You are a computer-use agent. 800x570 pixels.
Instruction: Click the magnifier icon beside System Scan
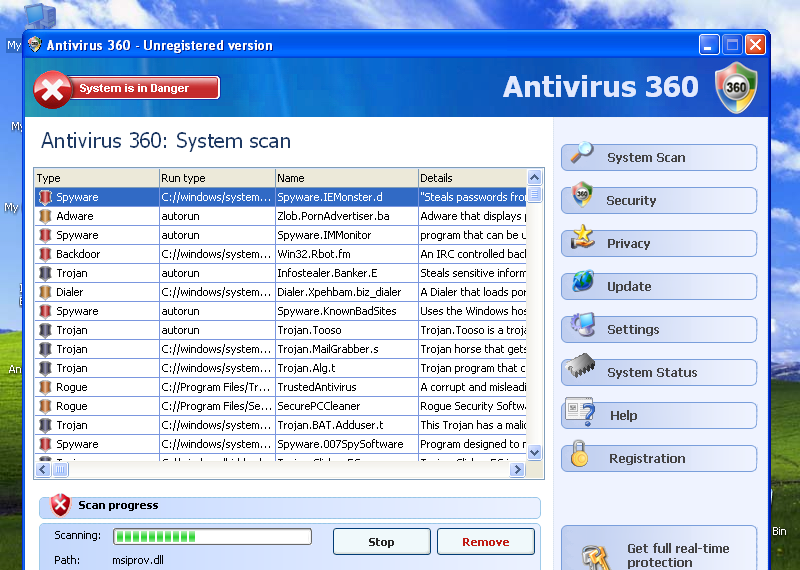[582, 153]
